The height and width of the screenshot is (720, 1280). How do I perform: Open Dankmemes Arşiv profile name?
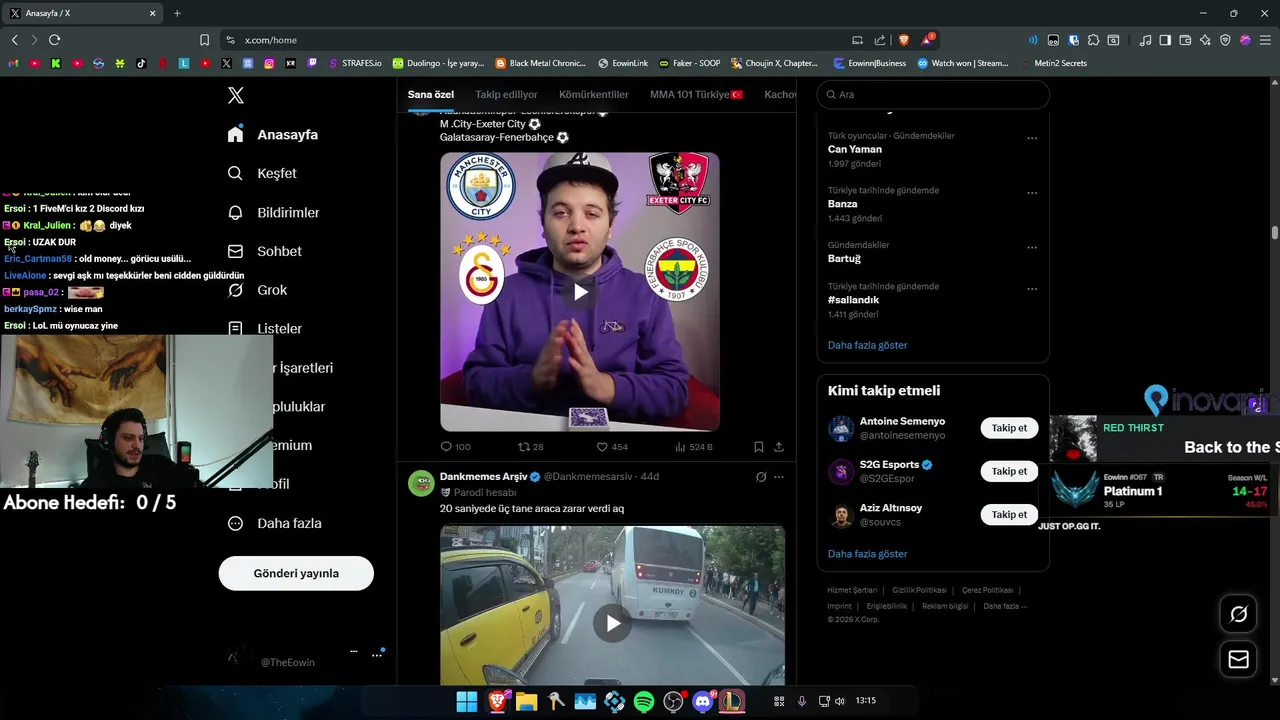483,477
